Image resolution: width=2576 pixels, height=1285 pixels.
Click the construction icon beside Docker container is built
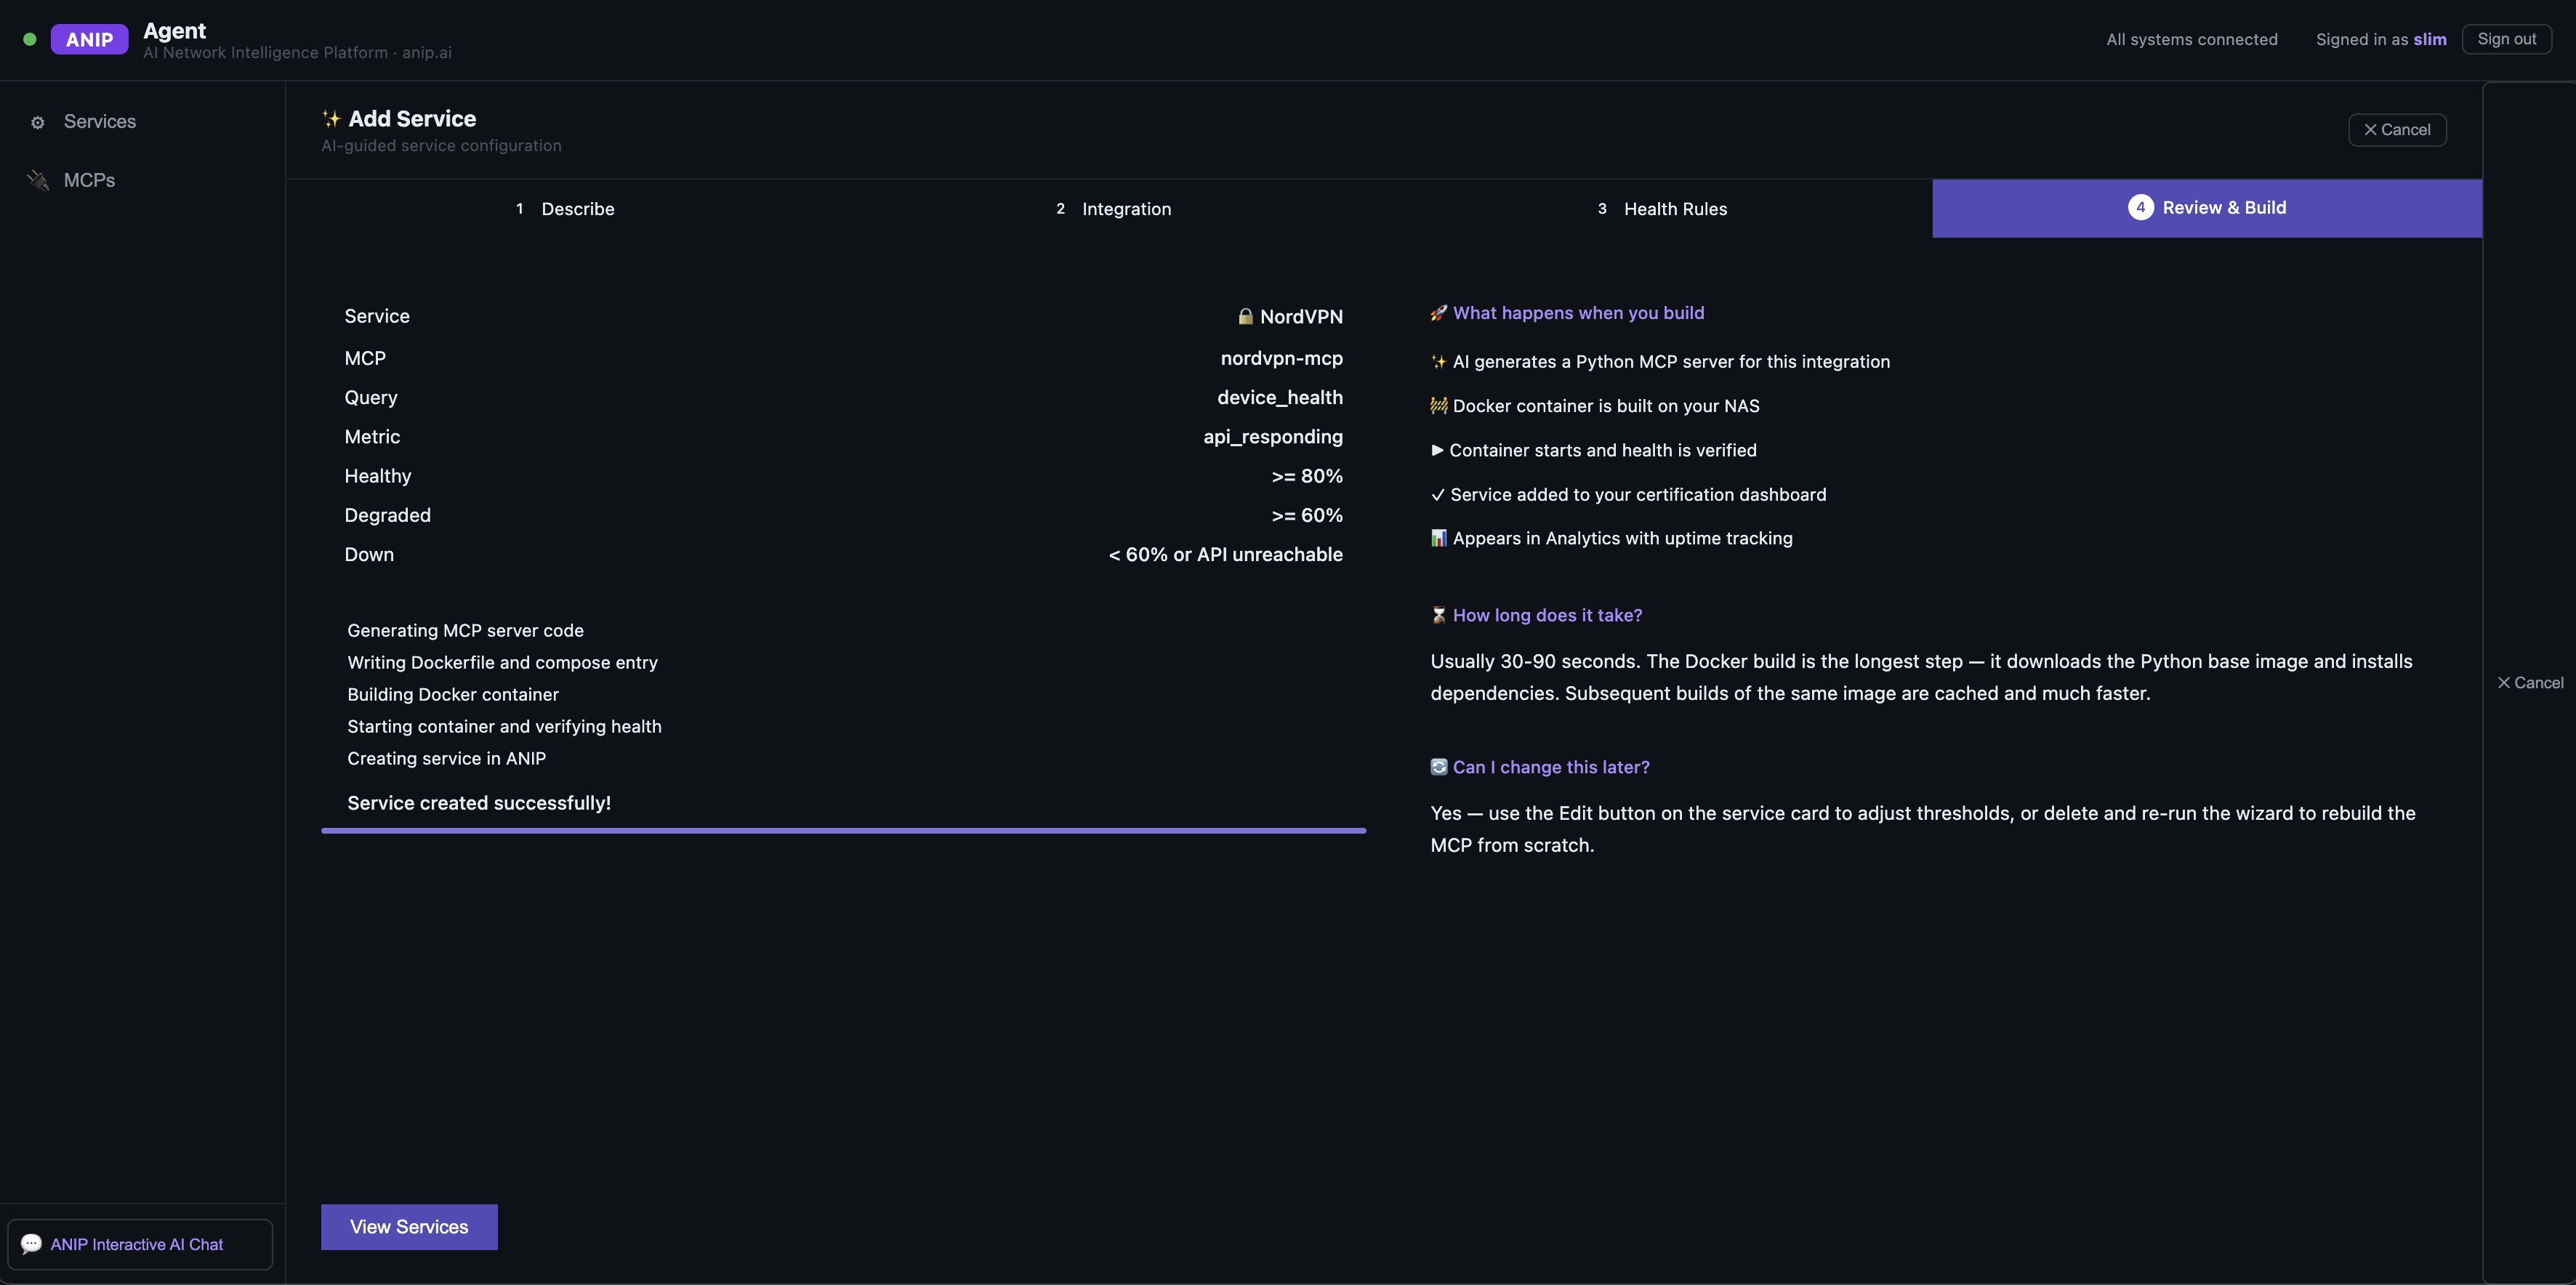click(1439, 406)
